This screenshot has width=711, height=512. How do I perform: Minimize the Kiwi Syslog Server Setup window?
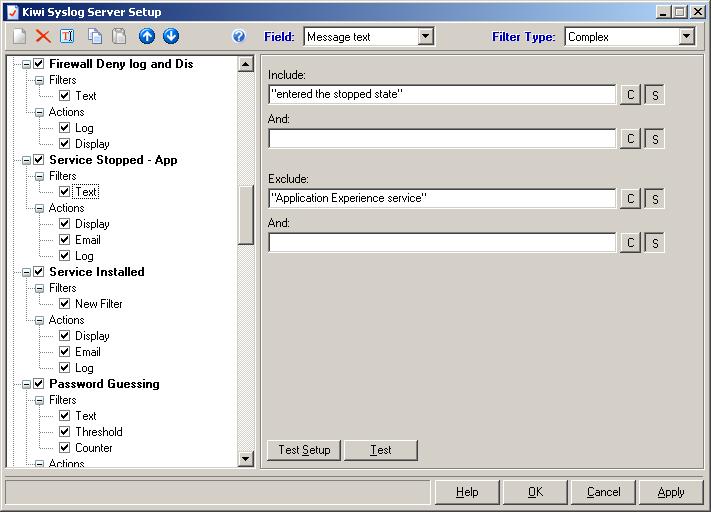point(663,12)
